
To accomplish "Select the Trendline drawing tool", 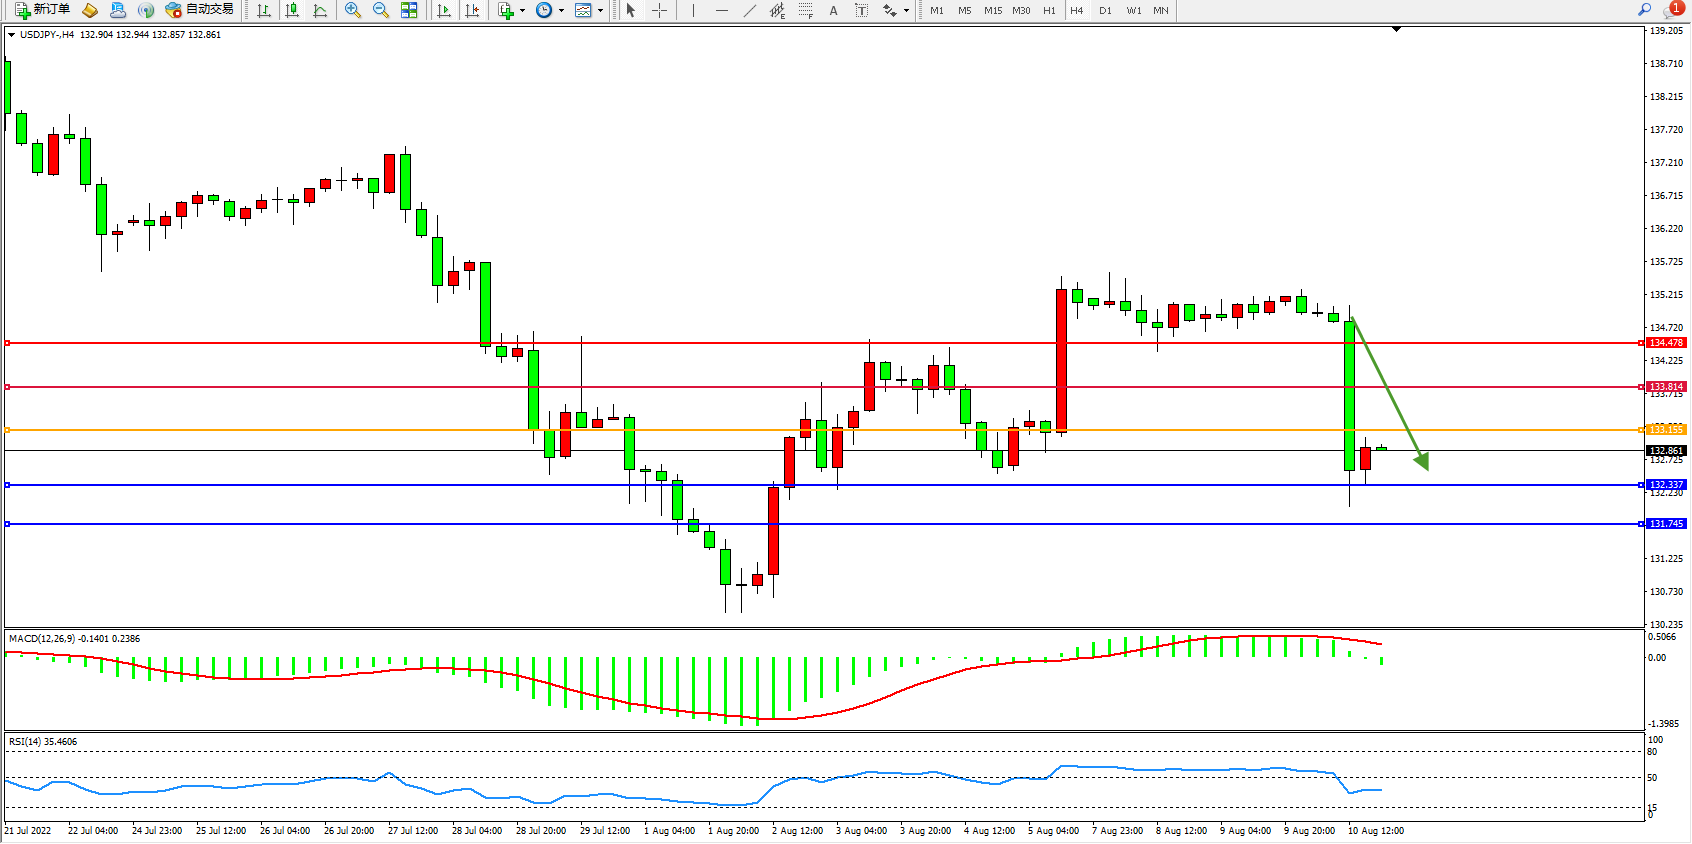I will tap(749, 10).
